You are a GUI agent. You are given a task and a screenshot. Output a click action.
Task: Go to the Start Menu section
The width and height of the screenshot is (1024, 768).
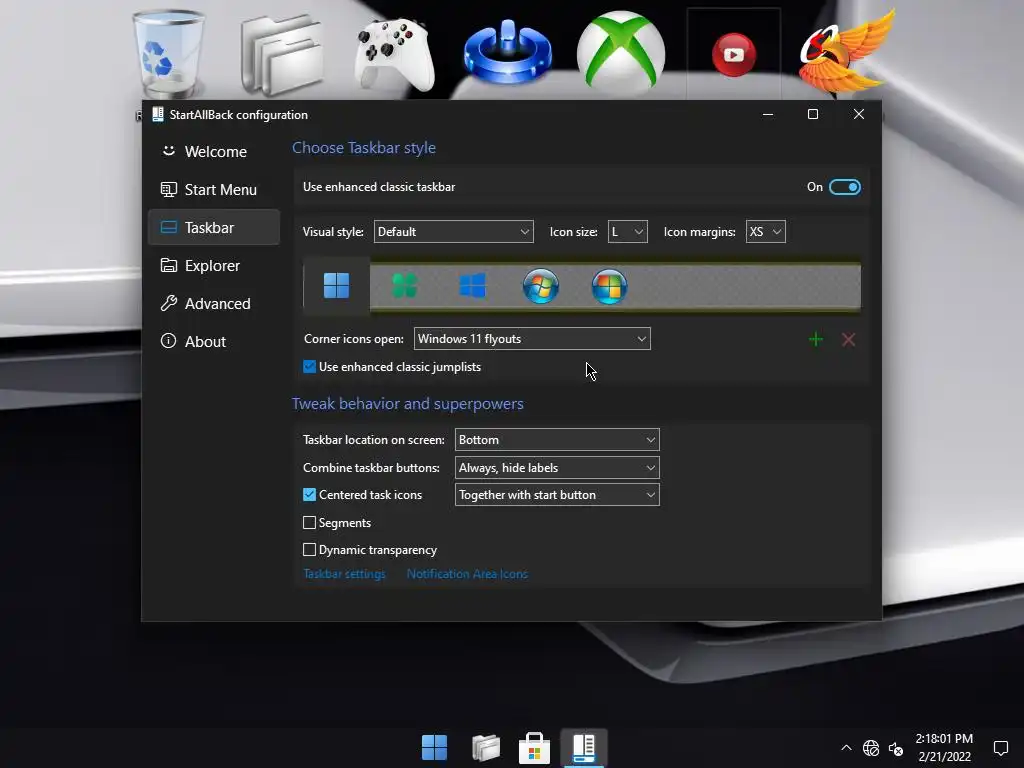(x=214, y=189)
